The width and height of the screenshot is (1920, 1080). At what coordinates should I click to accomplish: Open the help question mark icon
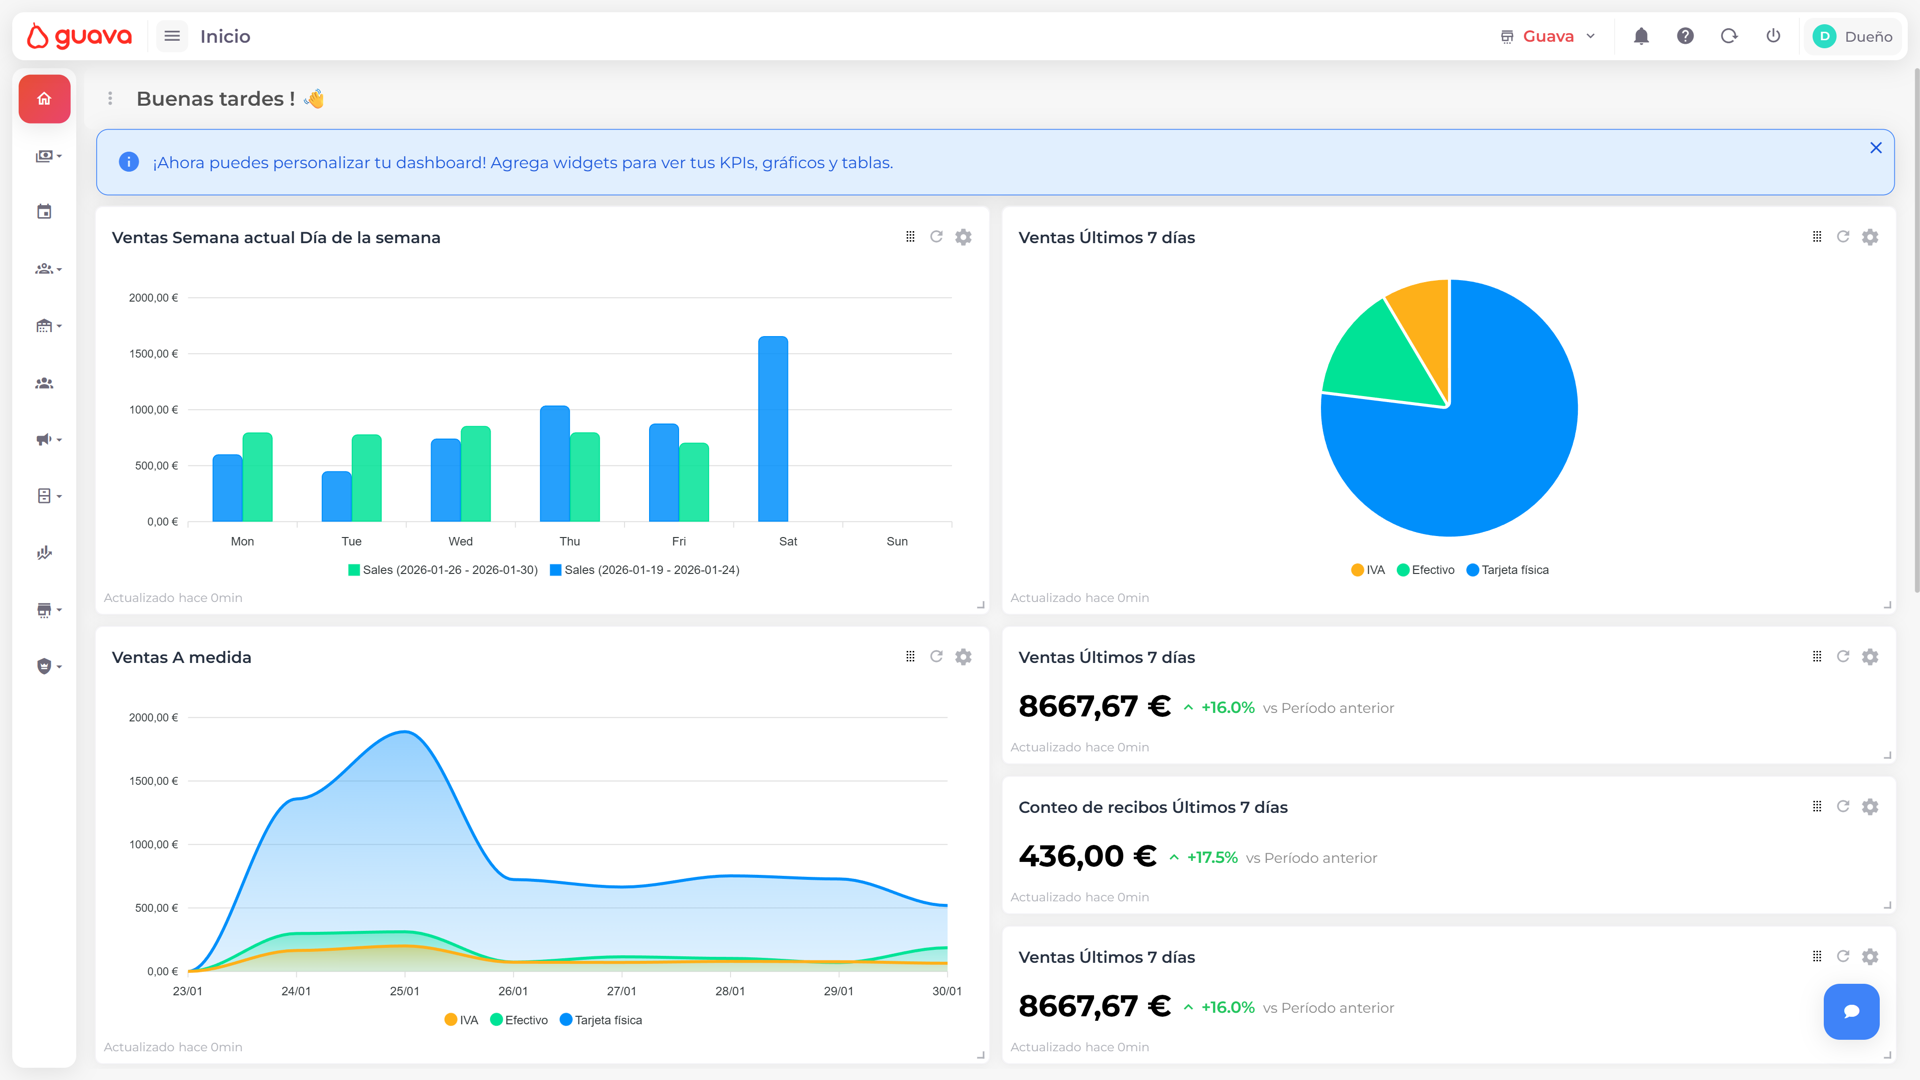1685,37
